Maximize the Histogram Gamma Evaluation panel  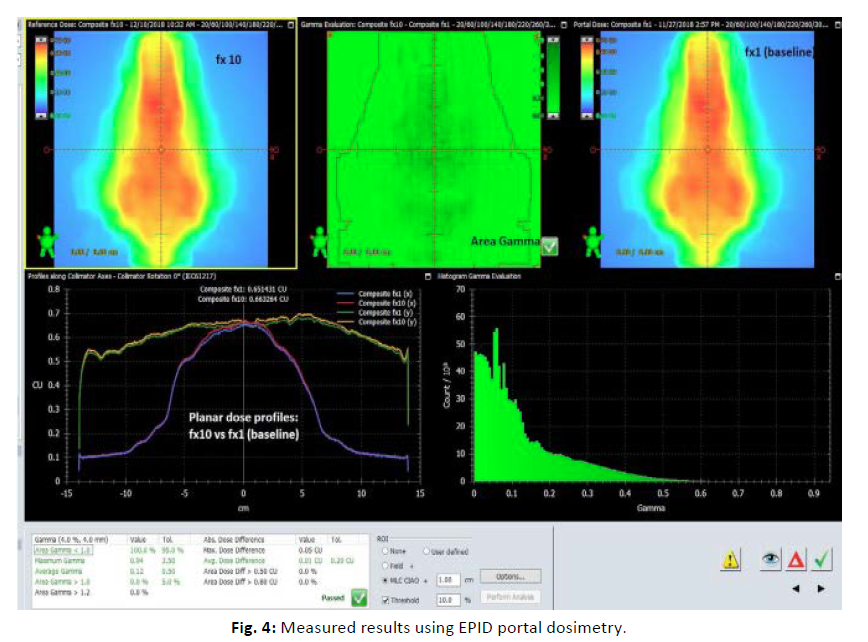838,275
